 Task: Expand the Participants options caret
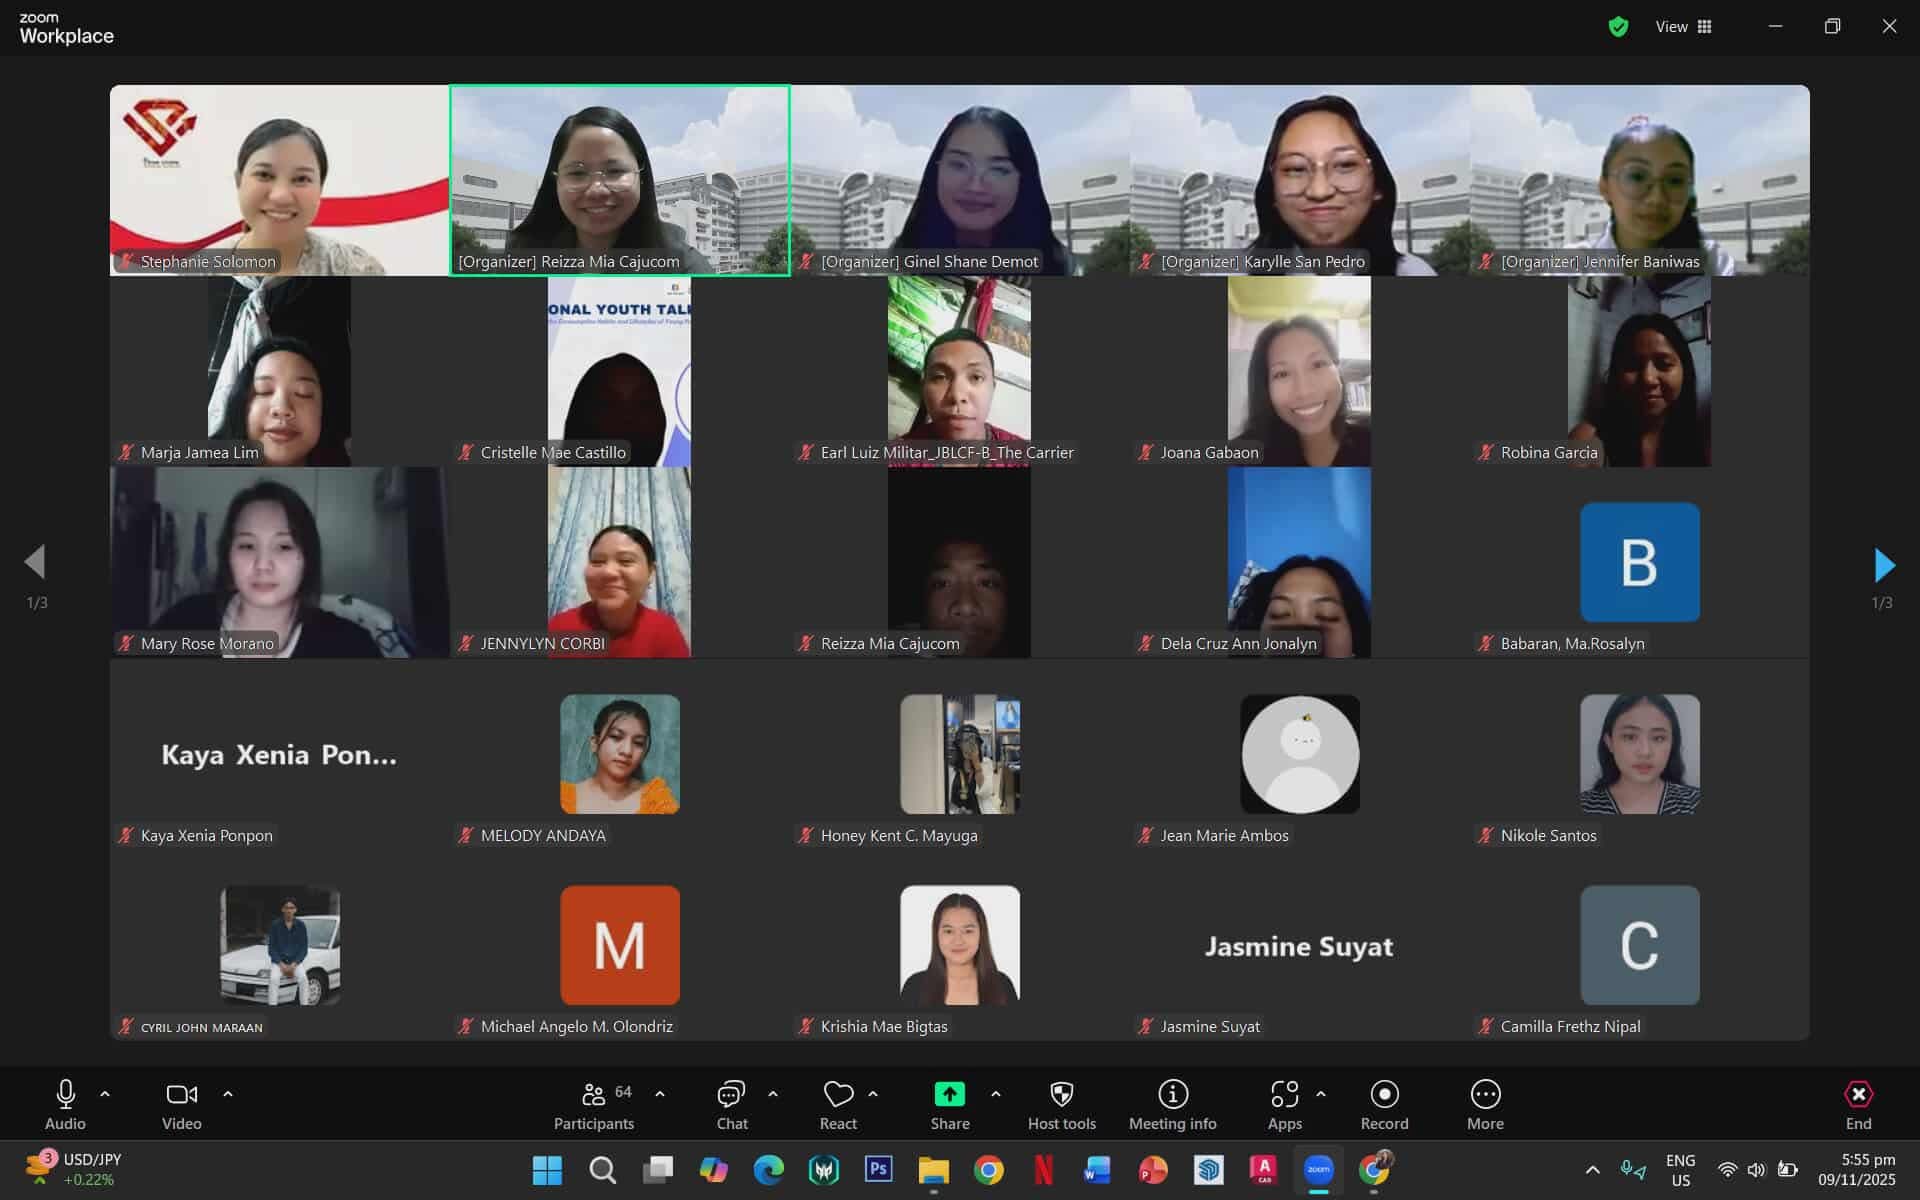pyautogui.click(x=660, y=1094)
